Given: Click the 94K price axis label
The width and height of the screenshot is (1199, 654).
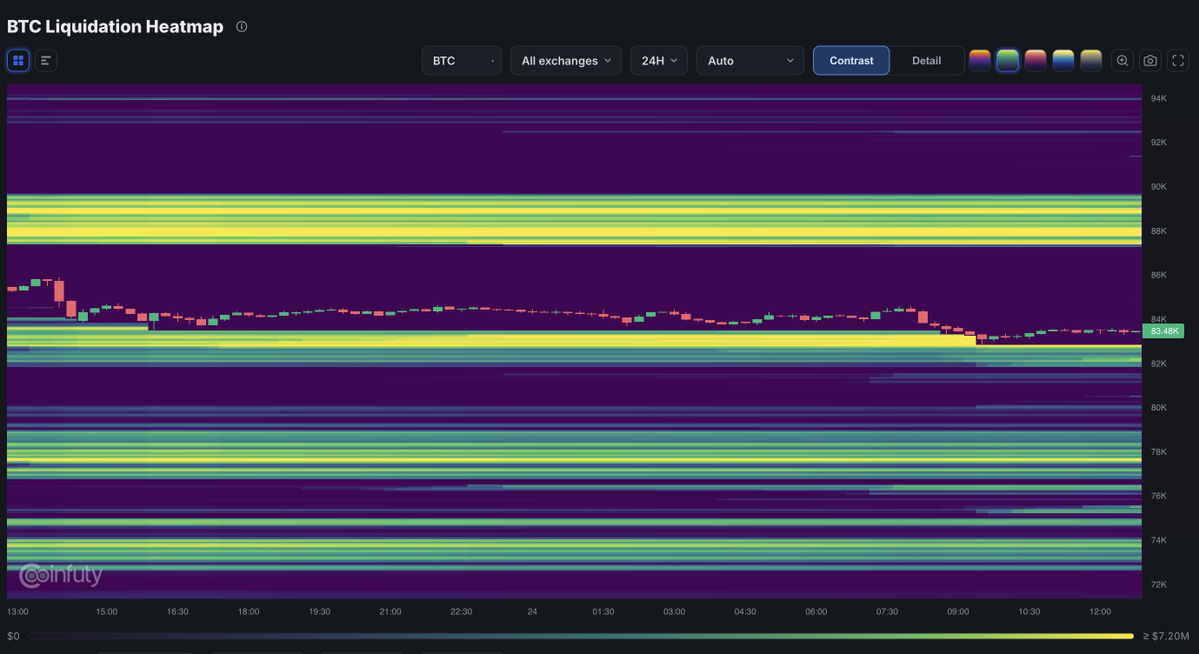Looking at the screenshot, I should click(1158, 99).
